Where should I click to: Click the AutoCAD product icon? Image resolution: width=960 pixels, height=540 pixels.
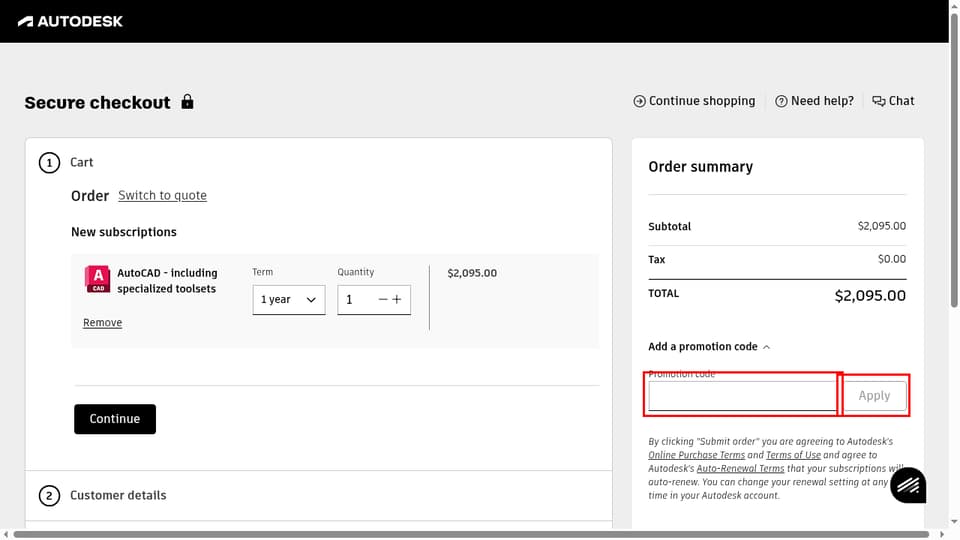[x=97, y=279]
